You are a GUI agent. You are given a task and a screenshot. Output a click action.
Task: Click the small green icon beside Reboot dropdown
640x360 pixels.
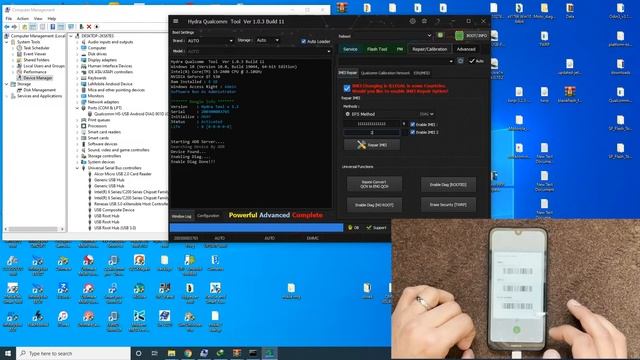440,36
